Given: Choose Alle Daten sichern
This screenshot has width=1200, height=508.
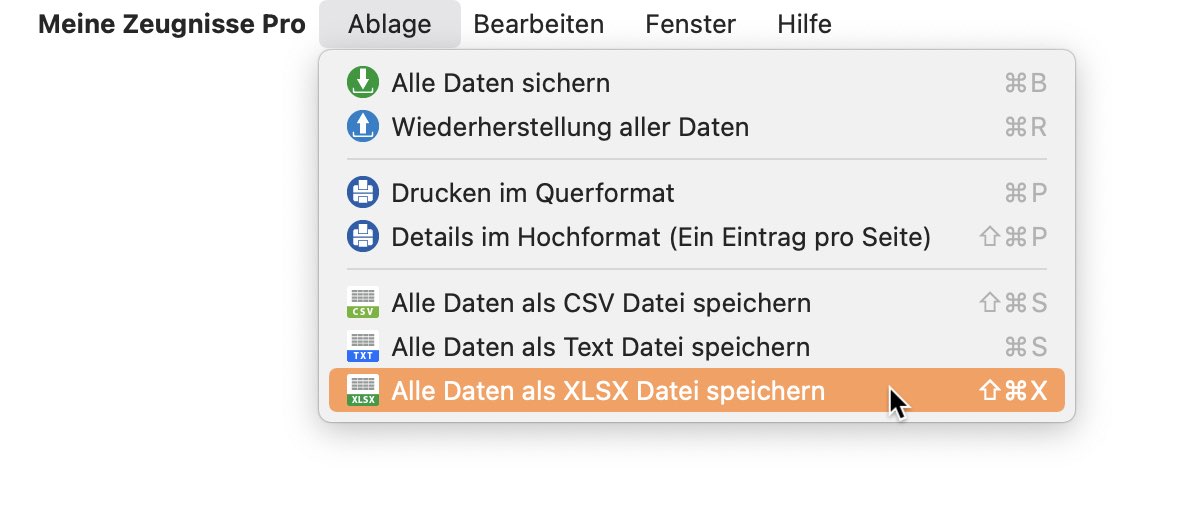Looking at the screenshot, I should pyautogui.click(x=697, y=82).
